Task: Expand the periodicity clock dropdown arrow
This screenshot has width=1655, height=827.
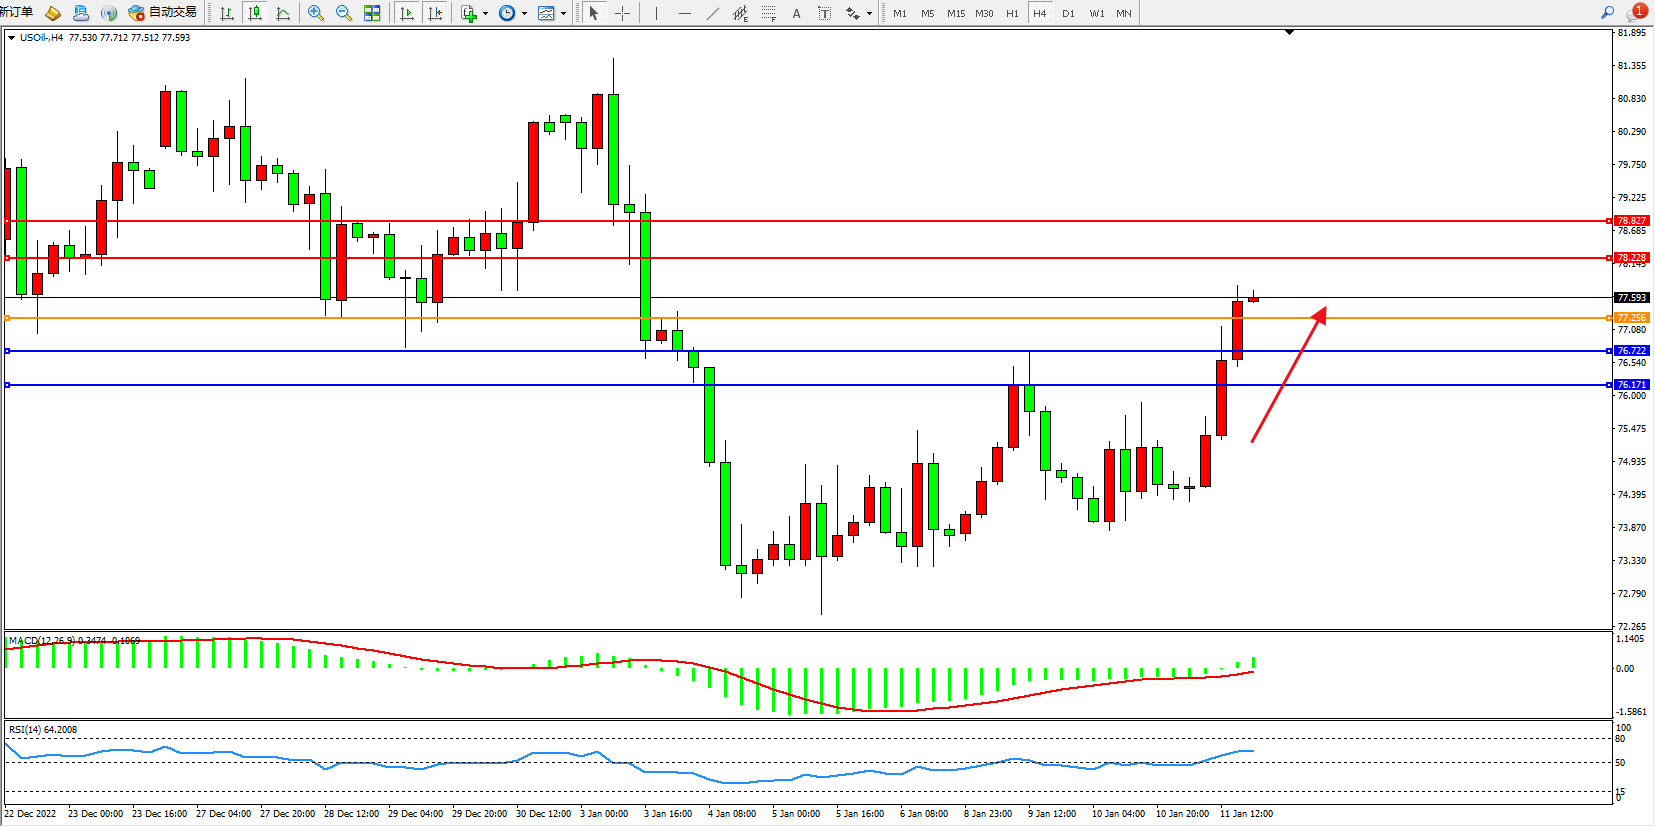Action: coord(524,14)
